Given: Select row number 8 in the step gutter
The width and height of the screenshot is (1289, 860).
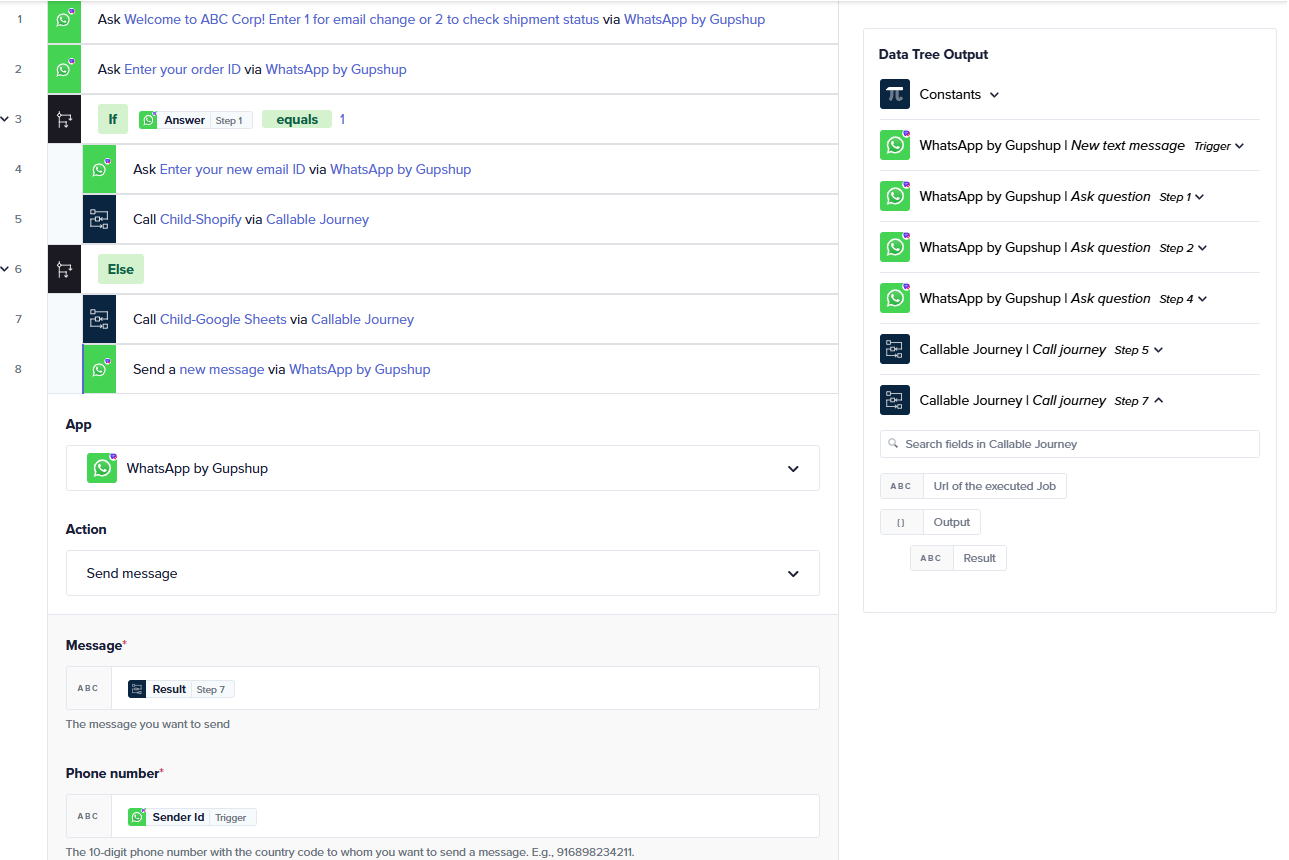Looking at the screenshot, I should tap(18, 369).
